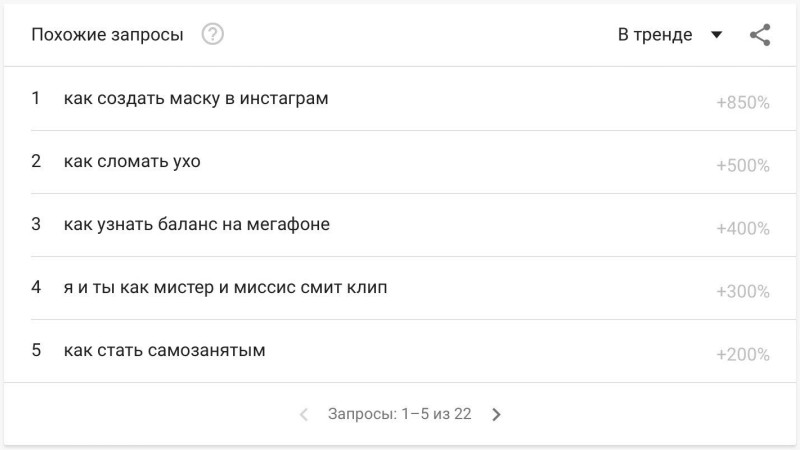800x450 pixels.
Task: Open query 'как сломать ухо'
Action: pos(132,161)
